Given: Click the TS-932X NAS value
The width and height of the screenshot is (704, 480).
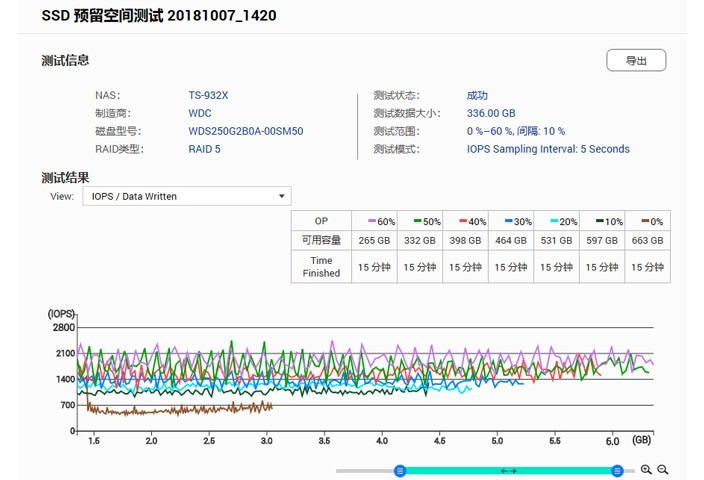Looking at the screenshot, I should (x=208, y=96).
